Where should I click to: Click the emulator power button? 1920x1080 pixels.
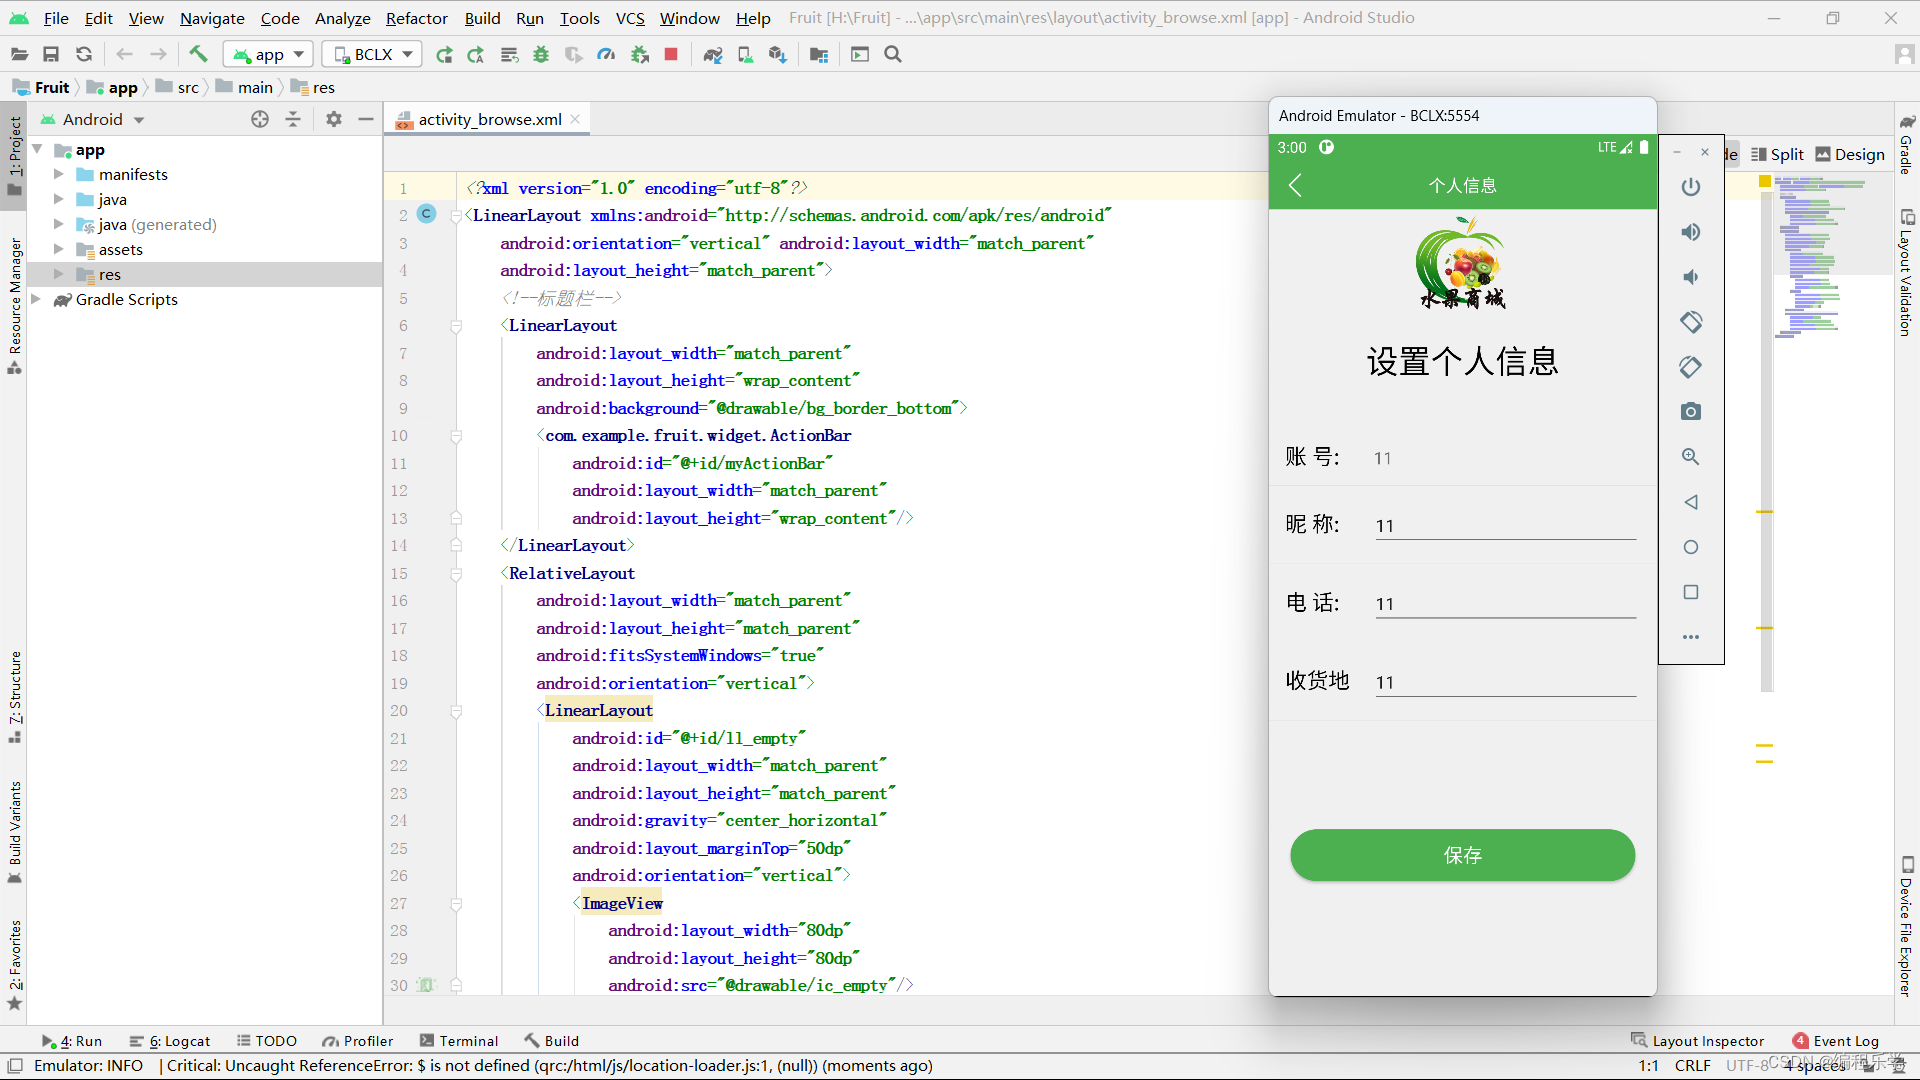(1690, 187)
